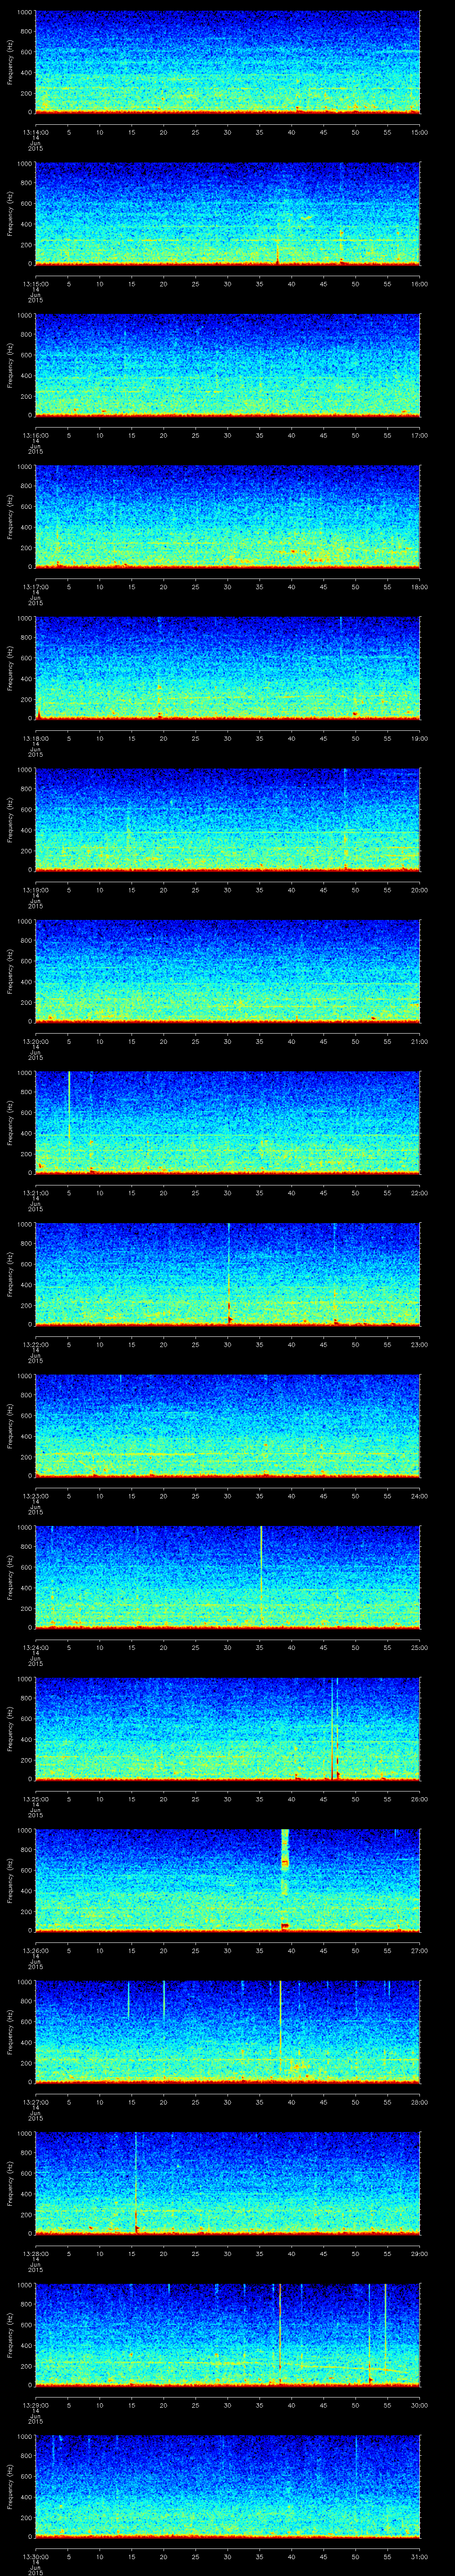
Task: Click the 15:00 end label of first spectrogram
Action: tap(420, 131)
